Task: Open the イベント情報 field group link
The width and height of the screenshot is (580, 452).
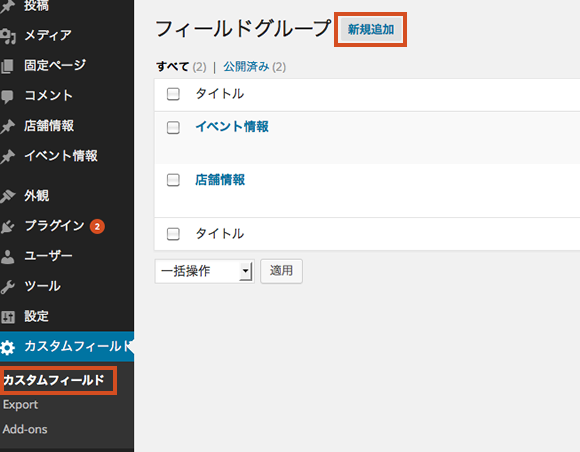Action: [232, 127]
